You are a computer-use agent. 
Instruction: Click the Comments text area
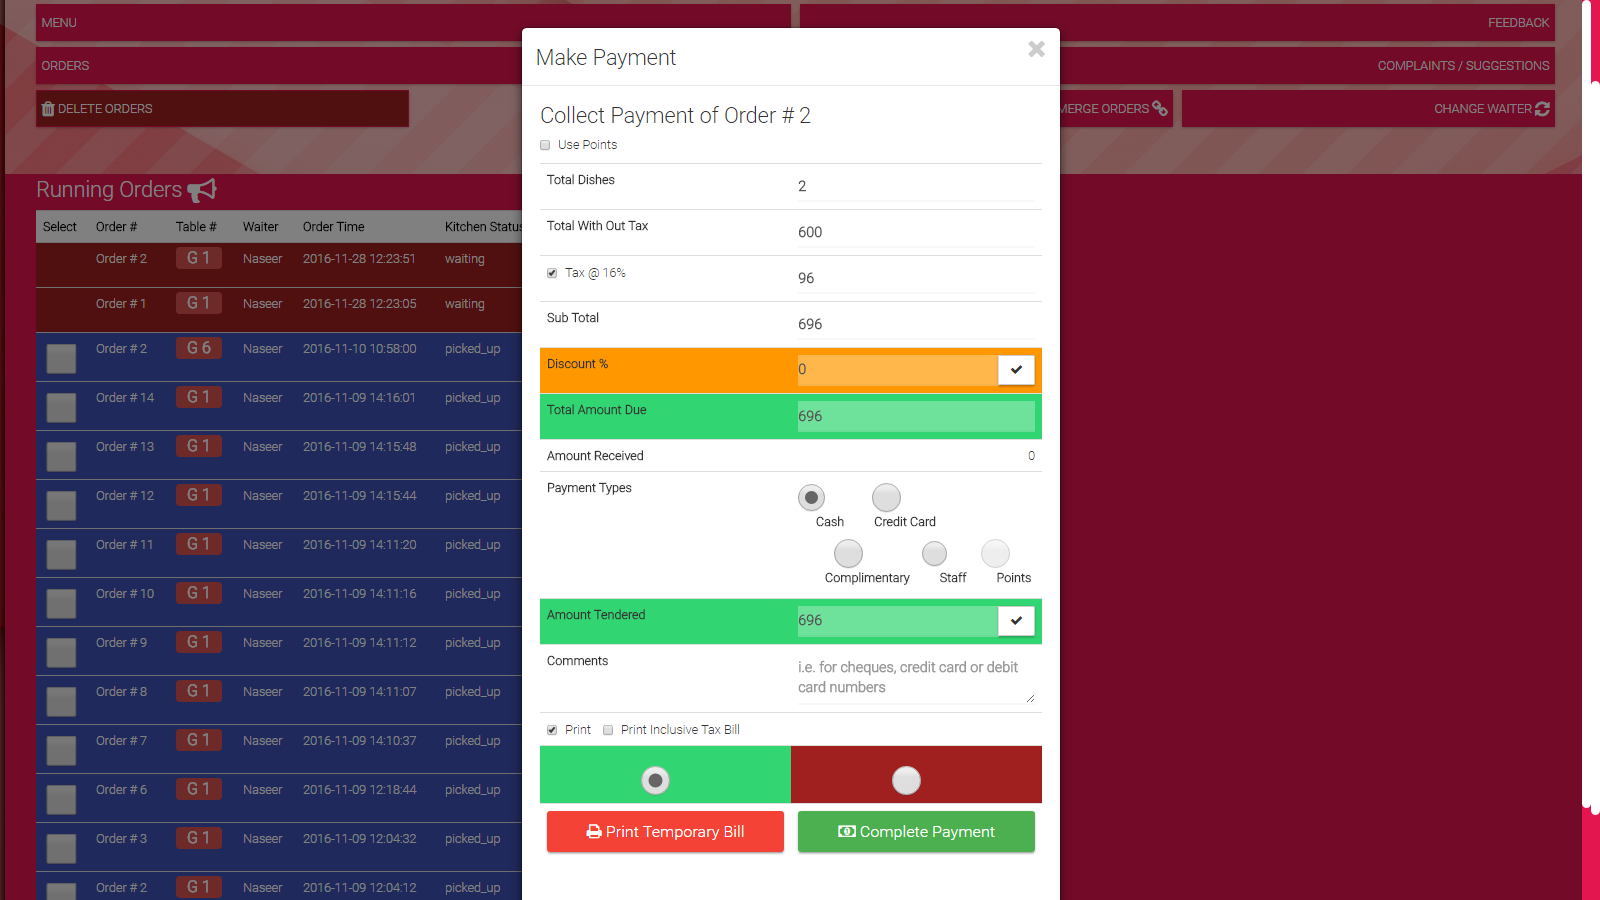pyautogui.click(x=914, y=678)
